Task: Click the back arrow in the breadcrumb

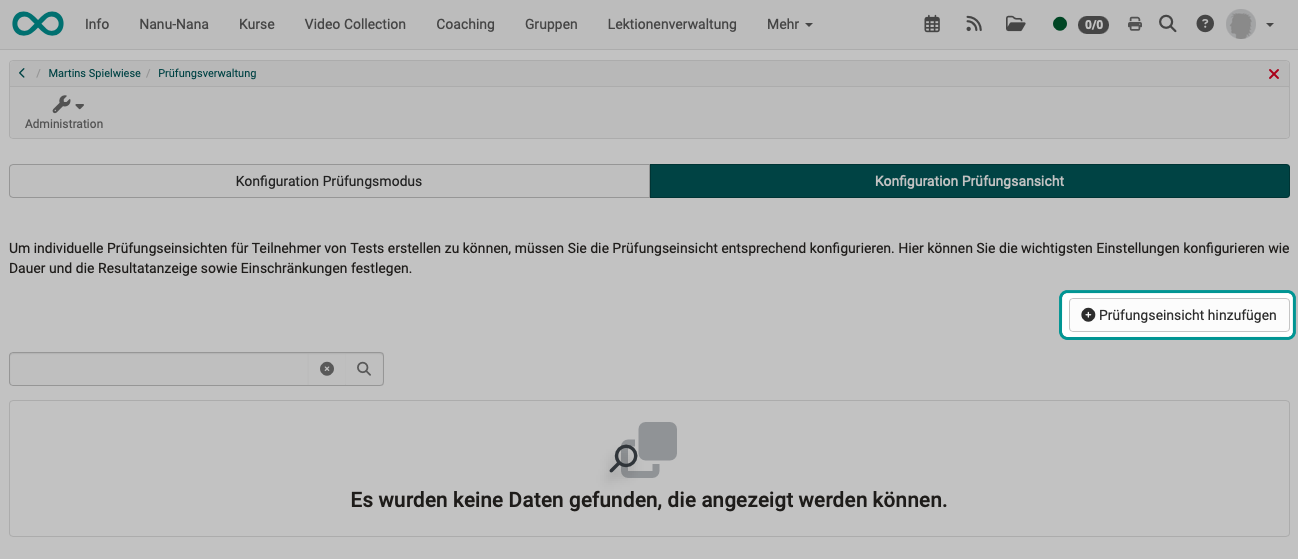Action: pos(22,73)
